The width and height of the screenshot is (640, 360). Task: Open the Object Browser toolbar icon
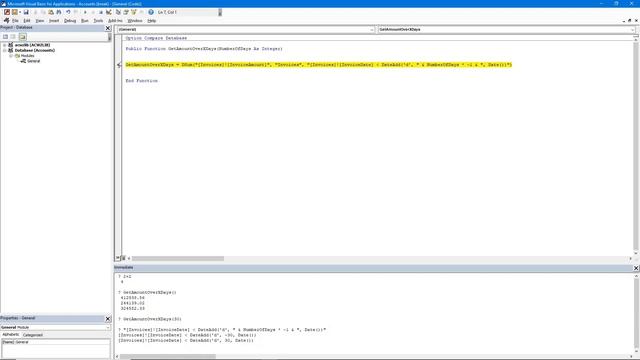click(x=134, y=12)
